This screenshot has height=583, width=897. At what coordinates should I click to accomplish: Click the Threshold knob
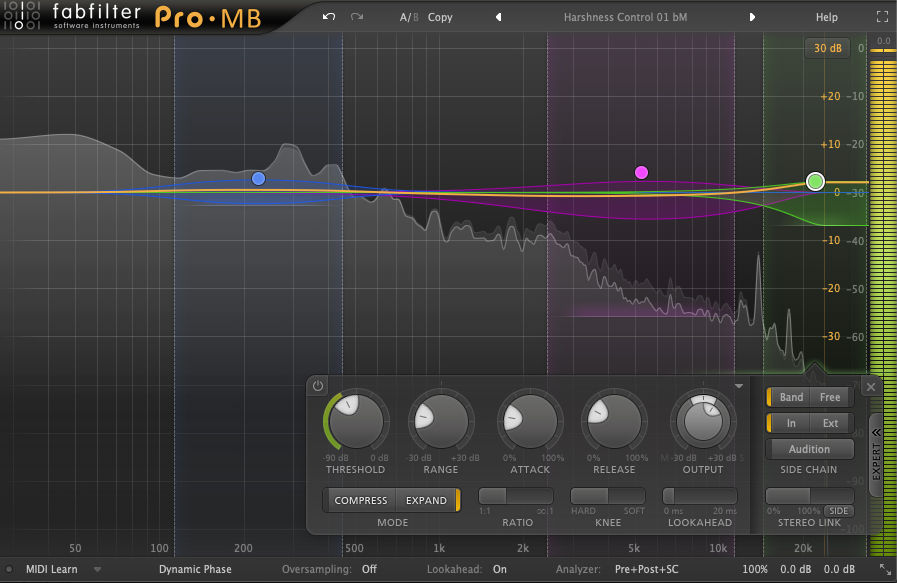(355, 422)
